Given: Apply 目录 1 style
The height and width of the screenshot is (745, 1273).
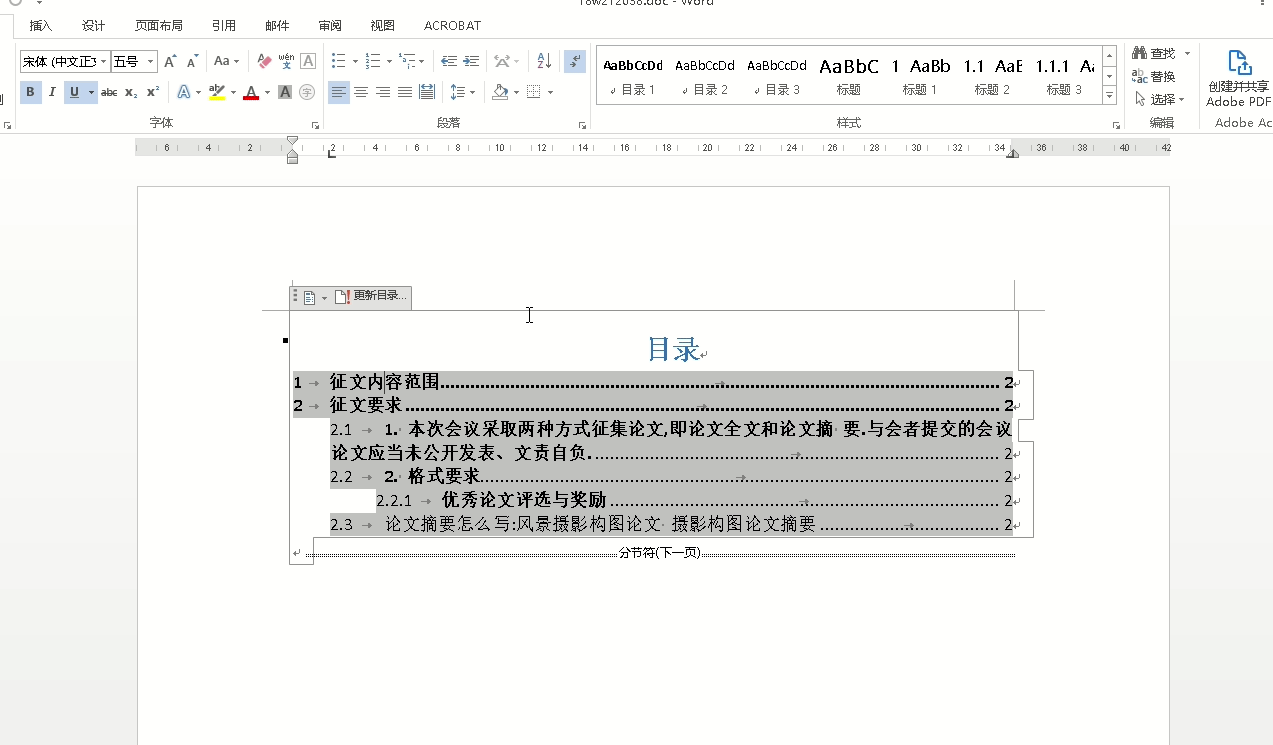Looking at the screenshot, I should 633,77.
